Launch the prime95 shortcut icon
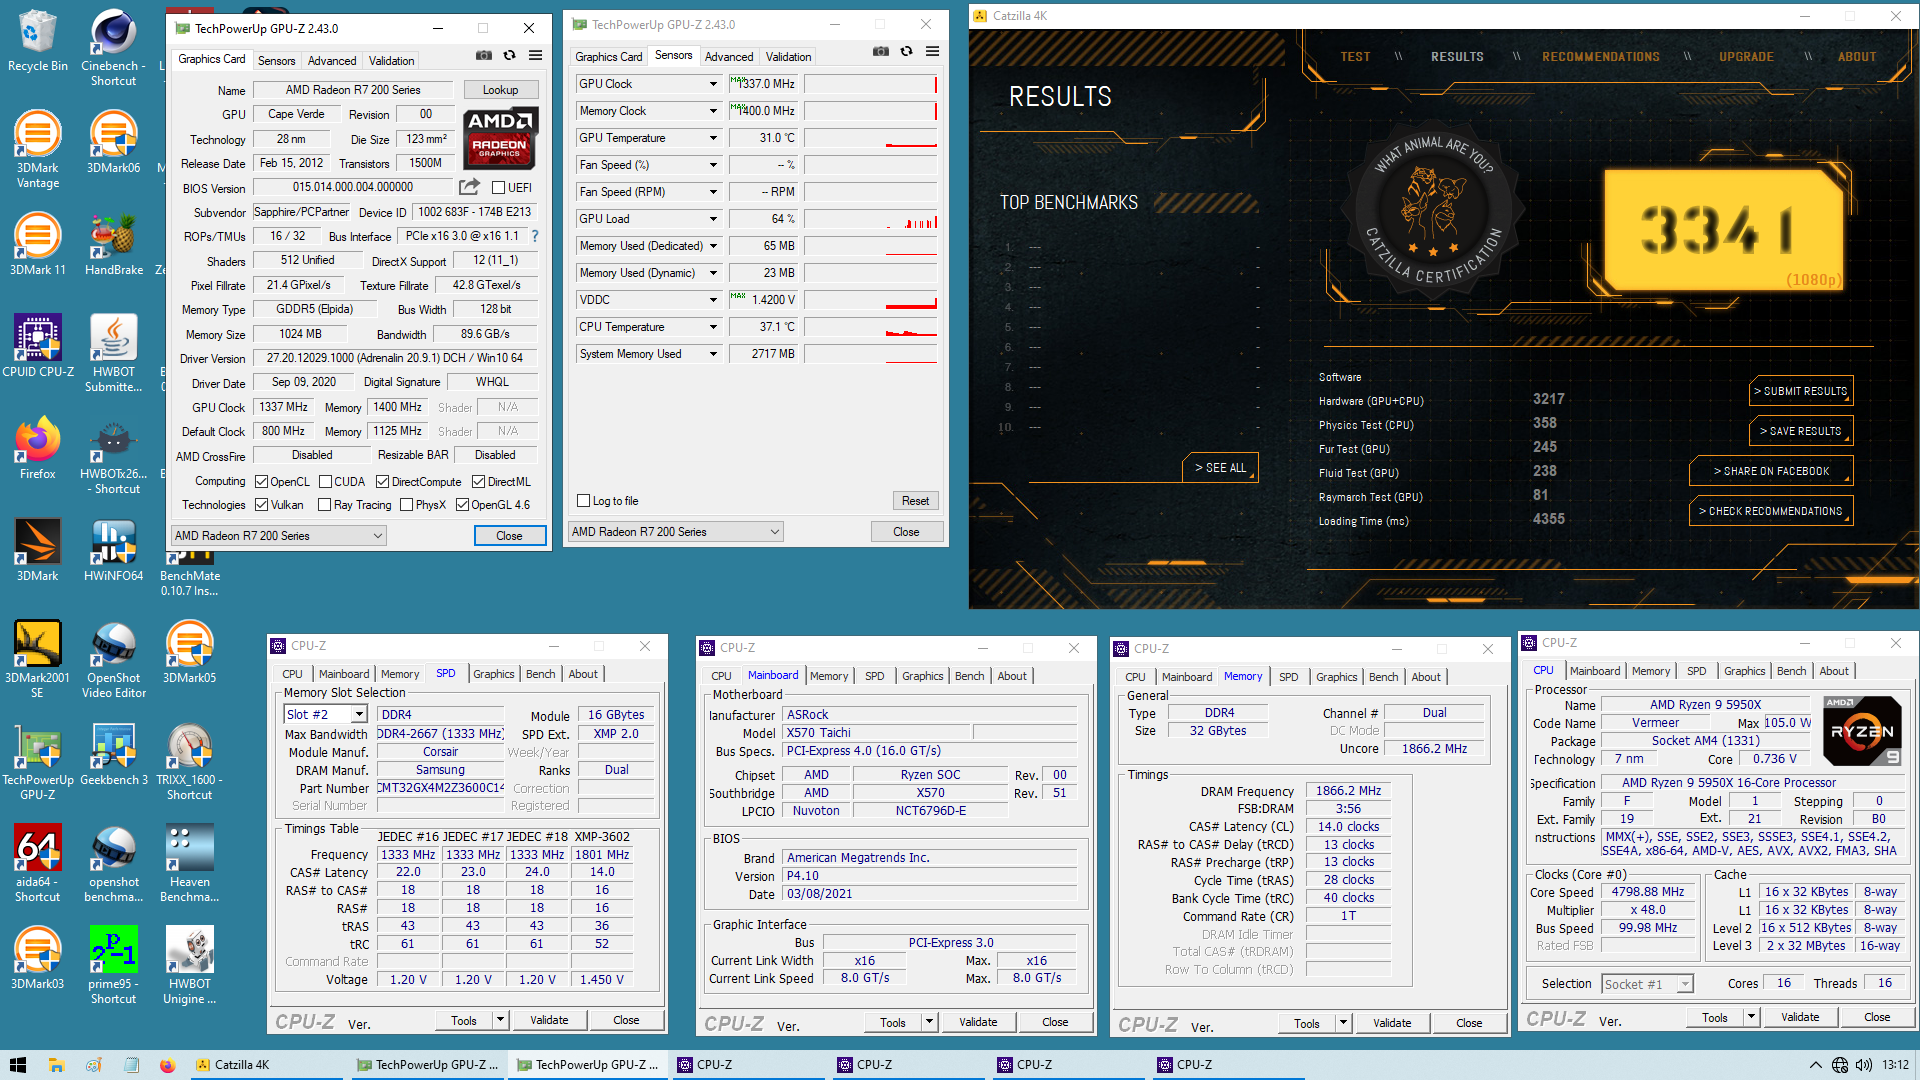Viewport: 1920px width, 1080px height. pyautogui.click(x=113, y=965)
